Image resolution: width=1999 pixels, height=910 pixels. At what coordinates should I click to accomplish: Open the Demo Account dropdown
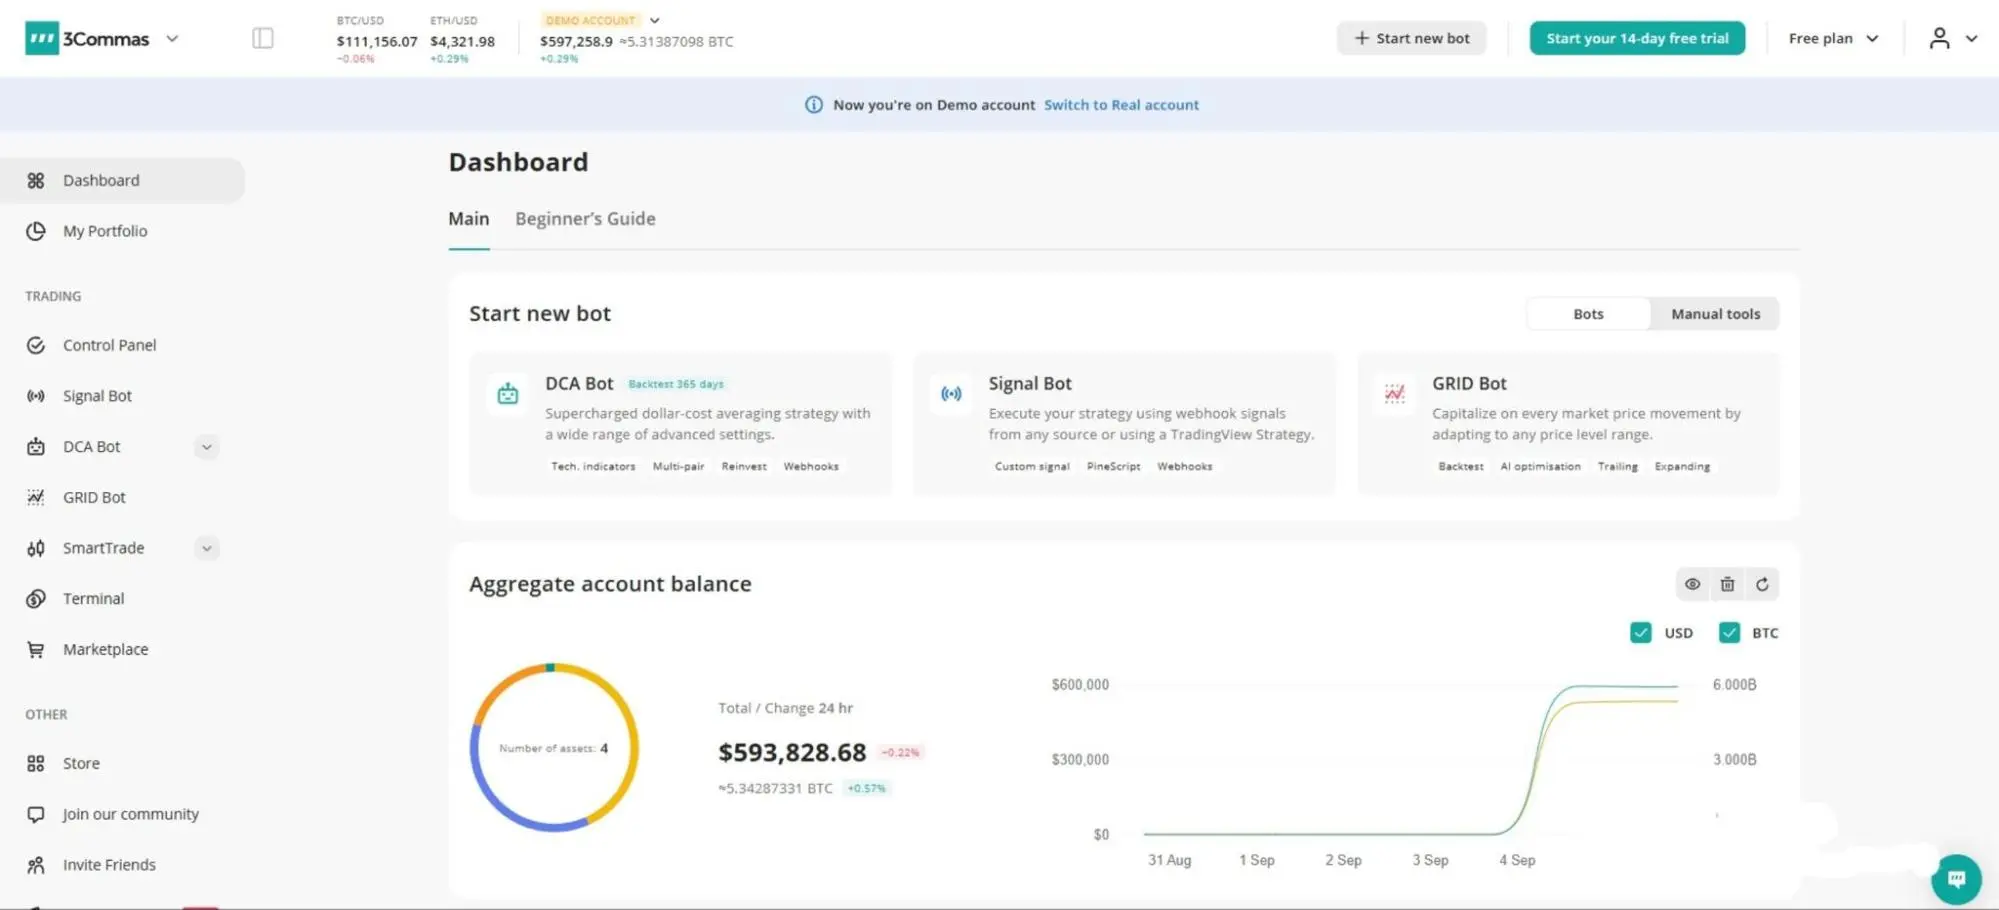pos(654,20)
